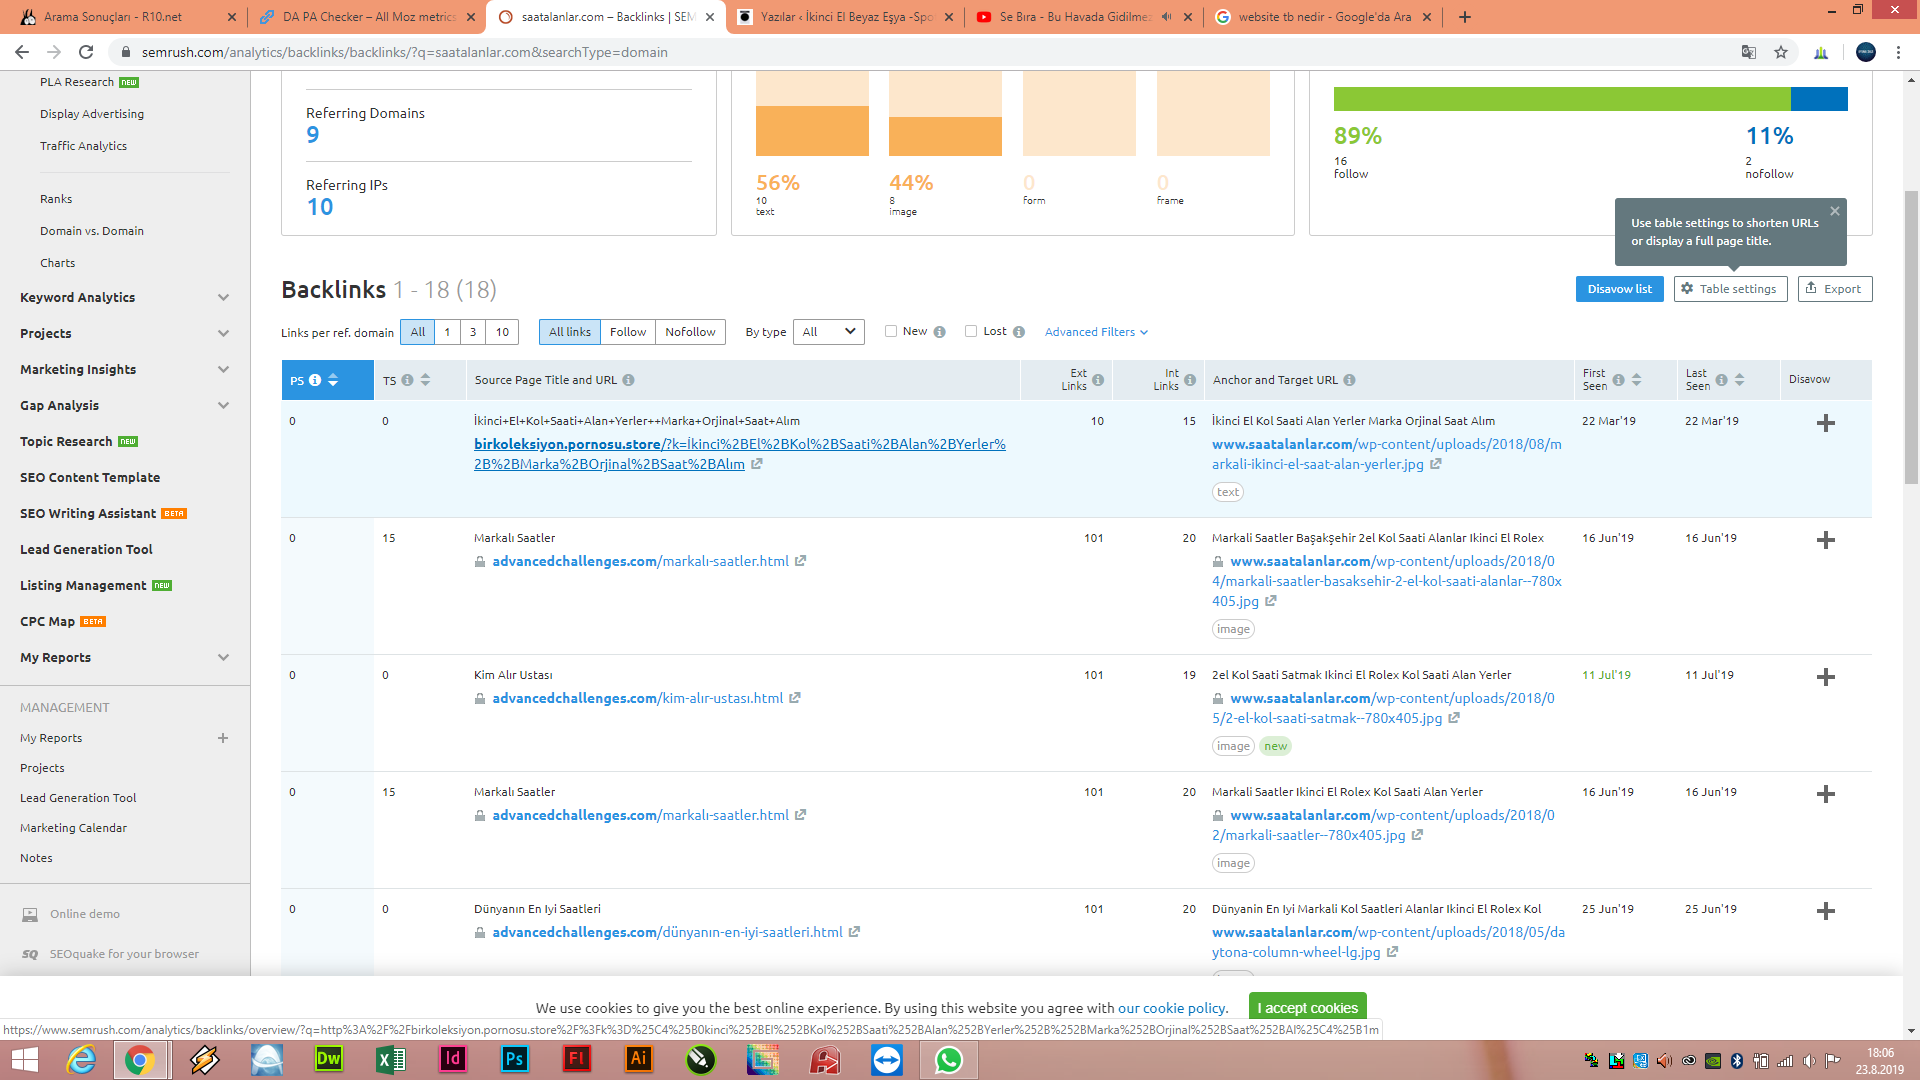The height and width of the screenshot is (1080, 1920).
Task: Expand Keyword Analytics section
Action: 224,297
